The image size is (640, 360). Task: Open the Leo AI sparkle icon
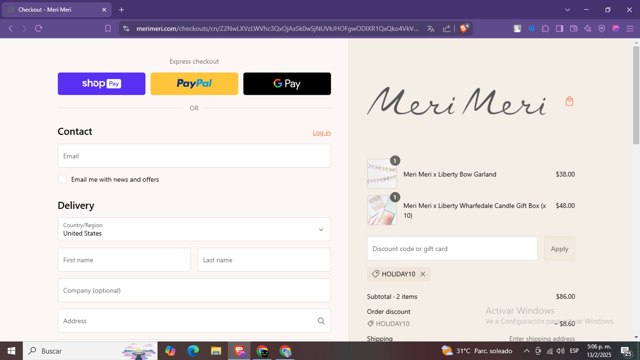(588, 29)
